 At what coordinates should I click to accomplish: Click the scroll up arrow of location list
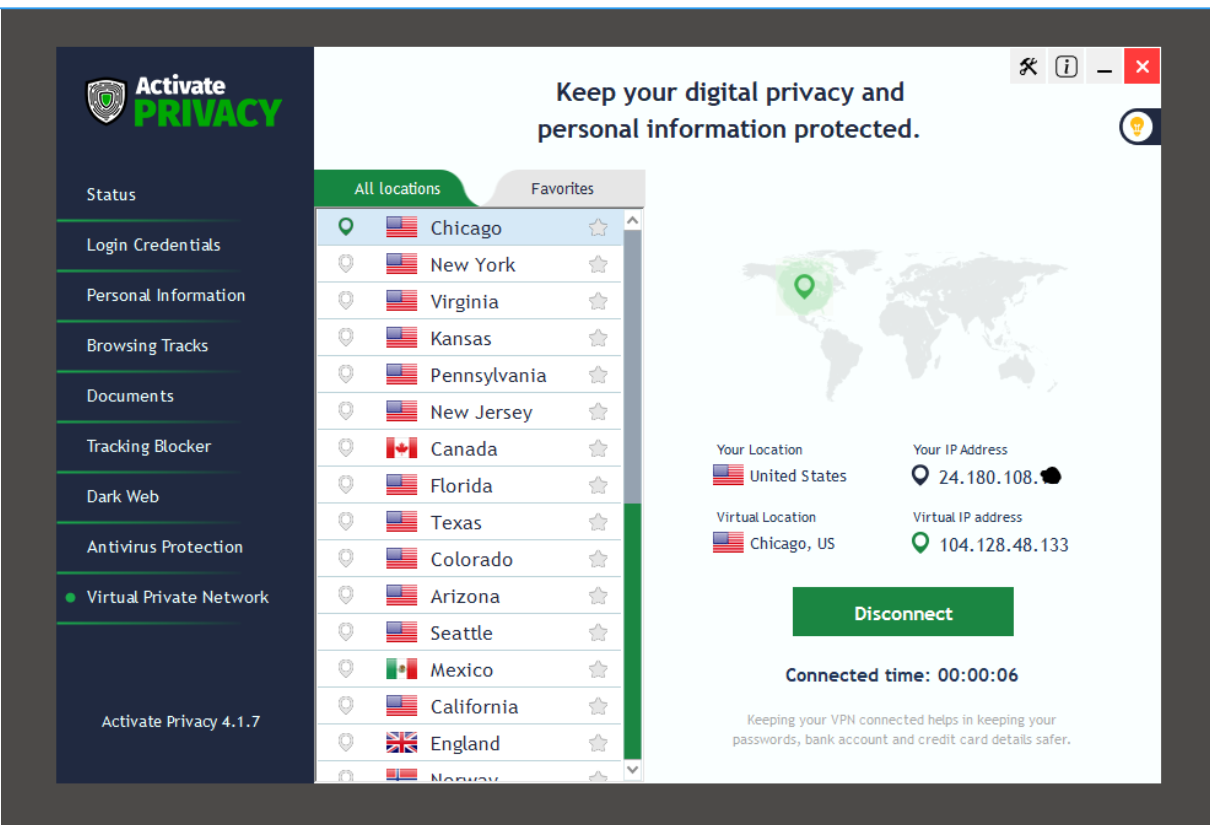coord(632,219)
